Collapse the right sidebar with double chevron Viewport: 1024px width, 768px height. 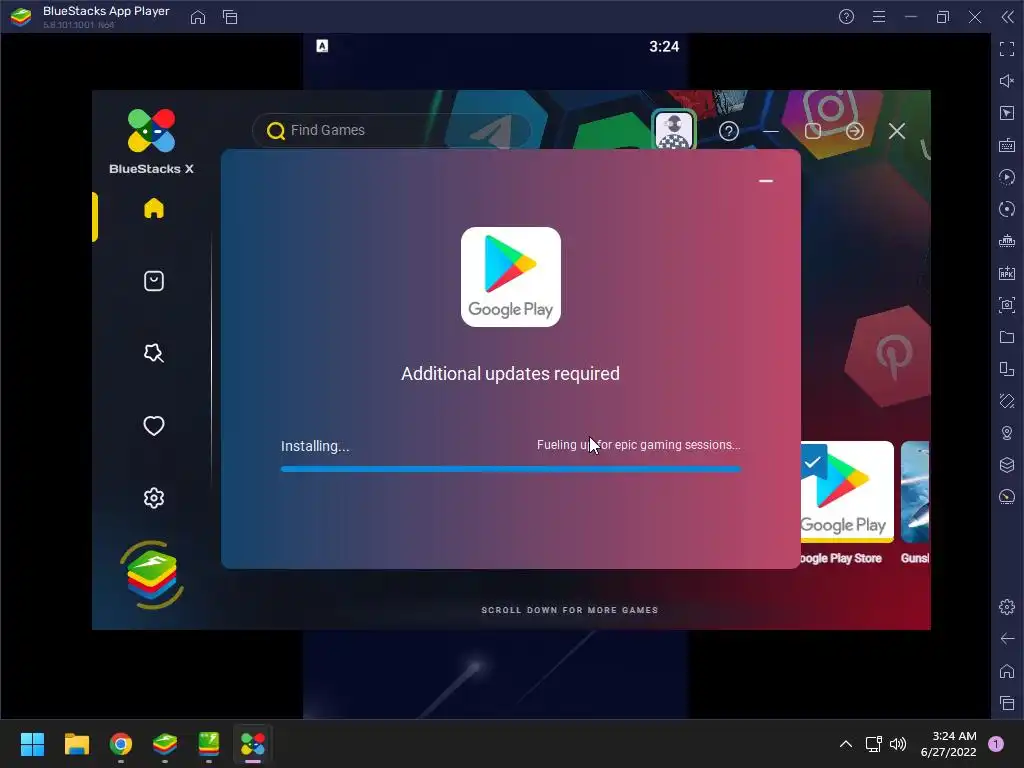[x=1008, y=17]
